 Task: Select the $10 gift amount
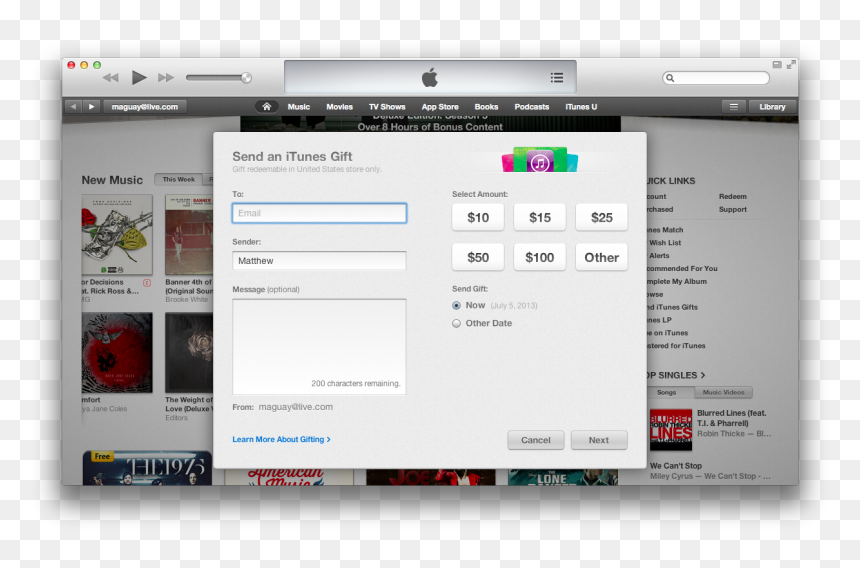coord(478,218)
